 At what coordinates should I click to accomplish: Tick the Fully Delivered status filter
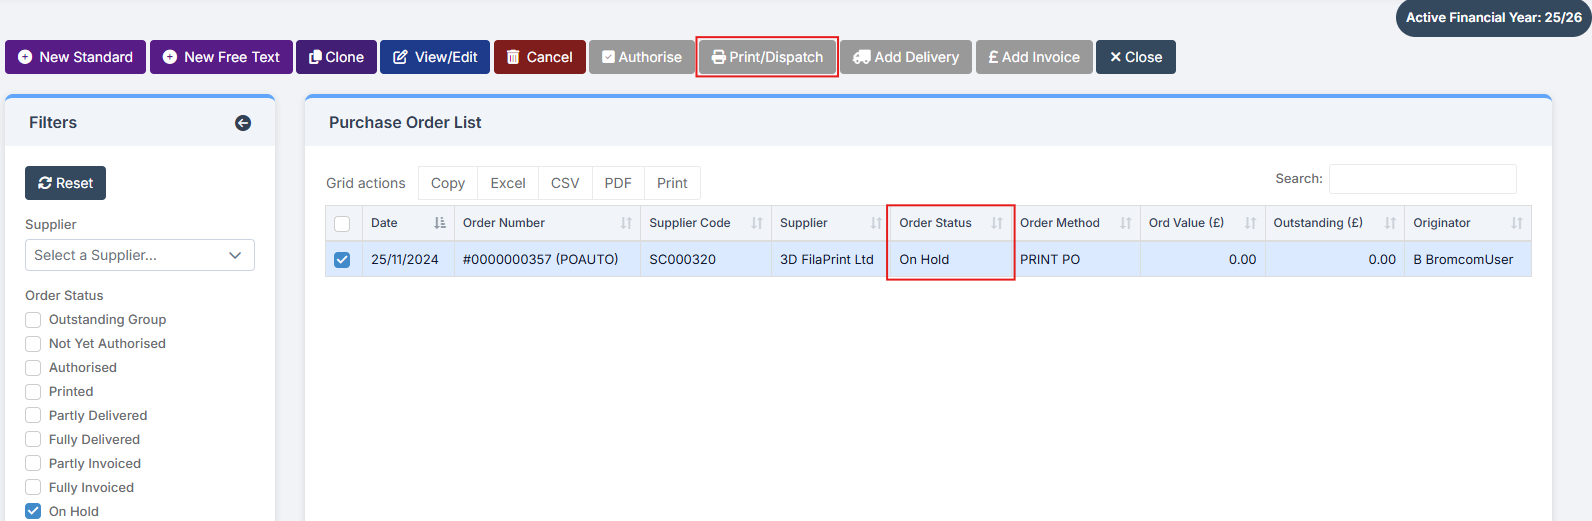(x=33, y=439)
